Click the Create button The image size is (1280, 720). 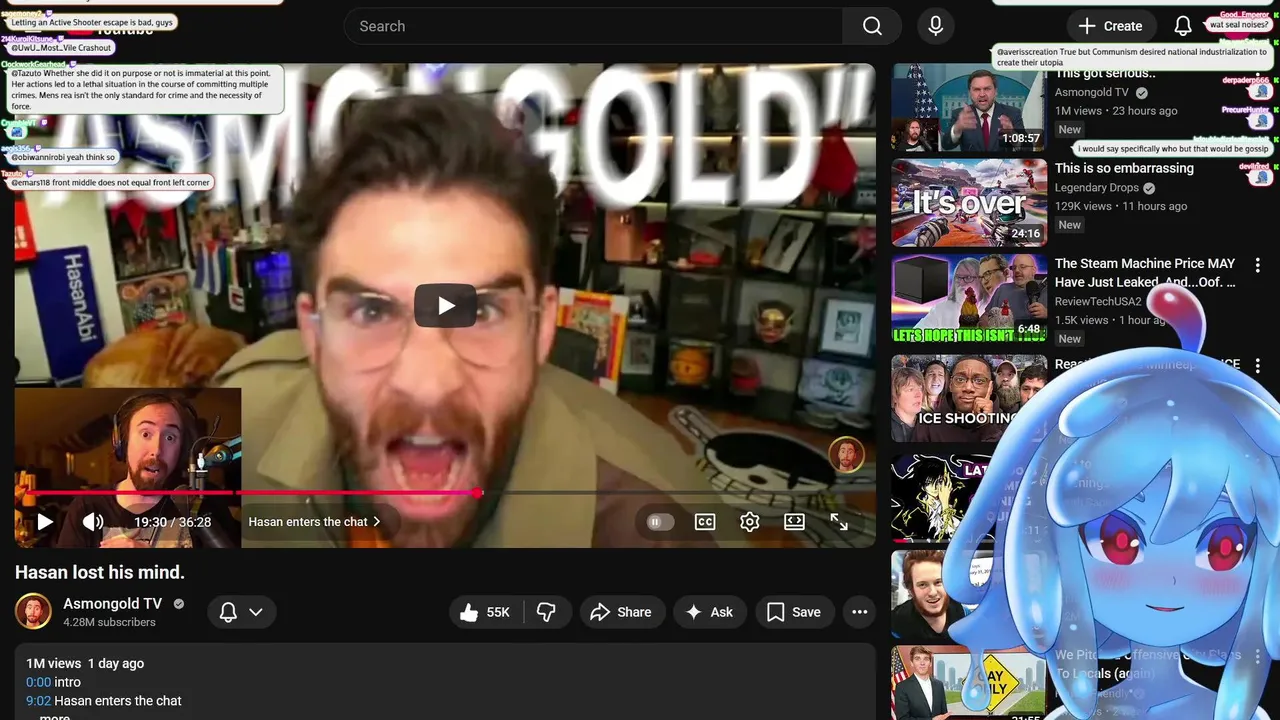click(x=1111, y=26)
